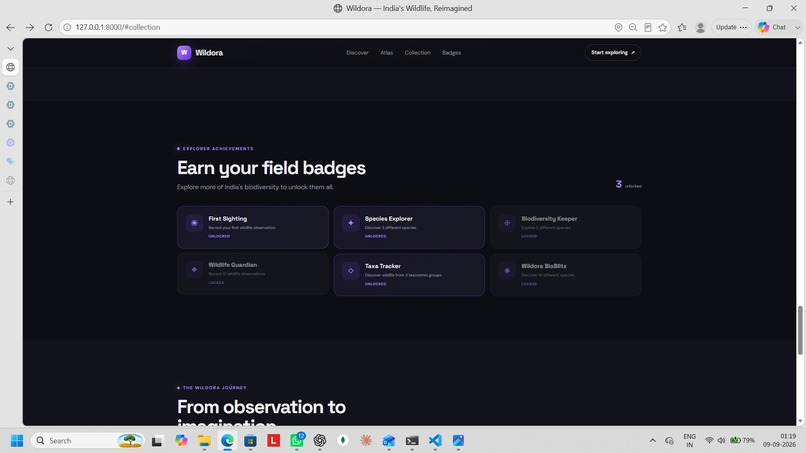Image resolution: width=806 pixels, height=453 pixels.
Task: Open WhatsApp from the taskbar
Action: click(x=297, y=441)
